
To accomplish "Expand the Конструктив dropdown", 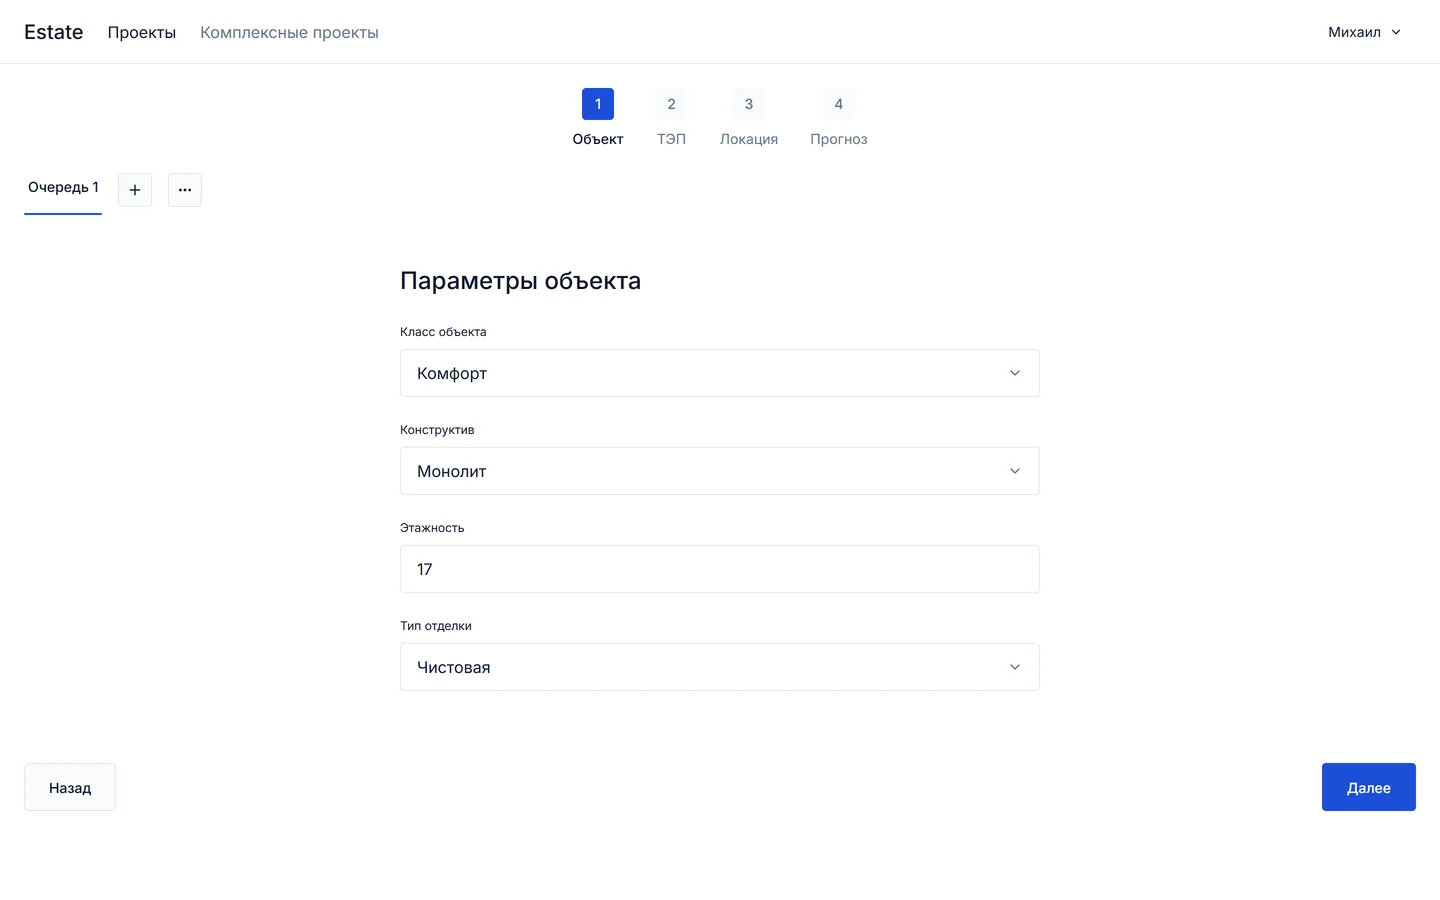I will pos(720,471).
